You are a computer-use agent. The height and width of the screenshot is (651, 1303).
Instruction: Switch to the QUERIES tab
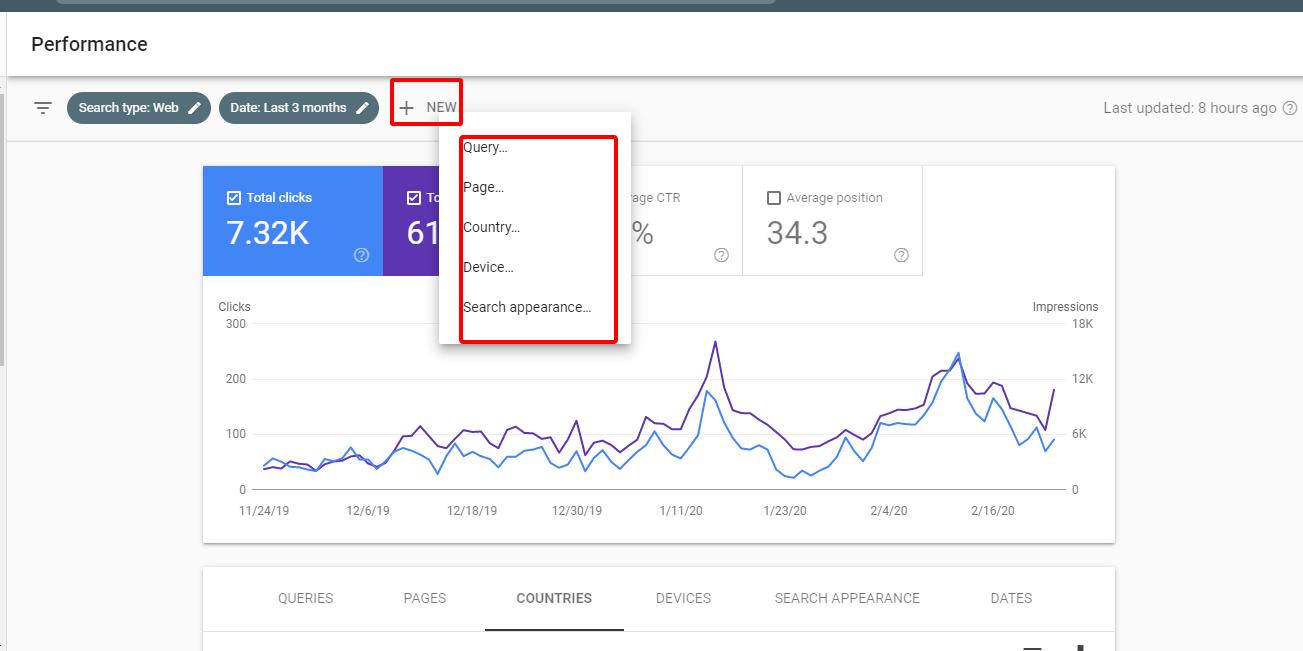pos(305,598)
